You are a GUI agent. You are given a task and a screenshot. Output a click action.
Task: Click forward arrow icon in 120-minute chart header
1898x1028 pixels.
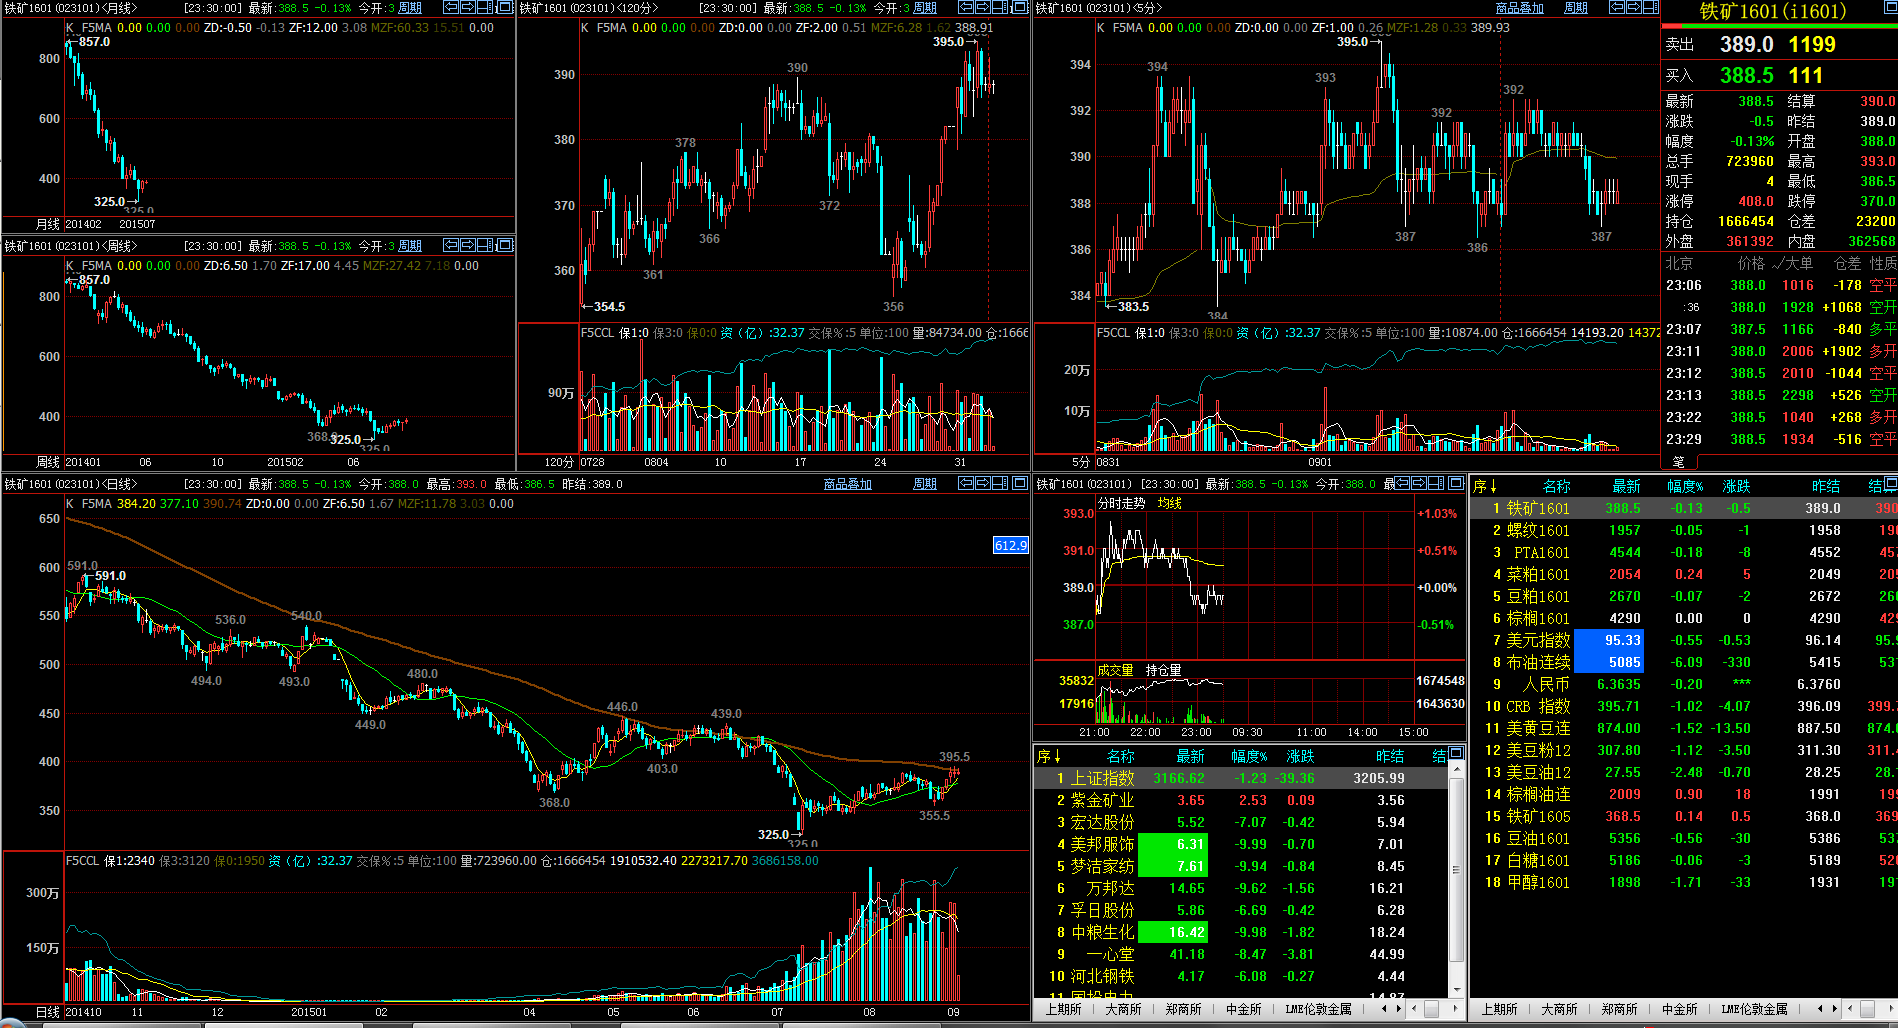984,7
